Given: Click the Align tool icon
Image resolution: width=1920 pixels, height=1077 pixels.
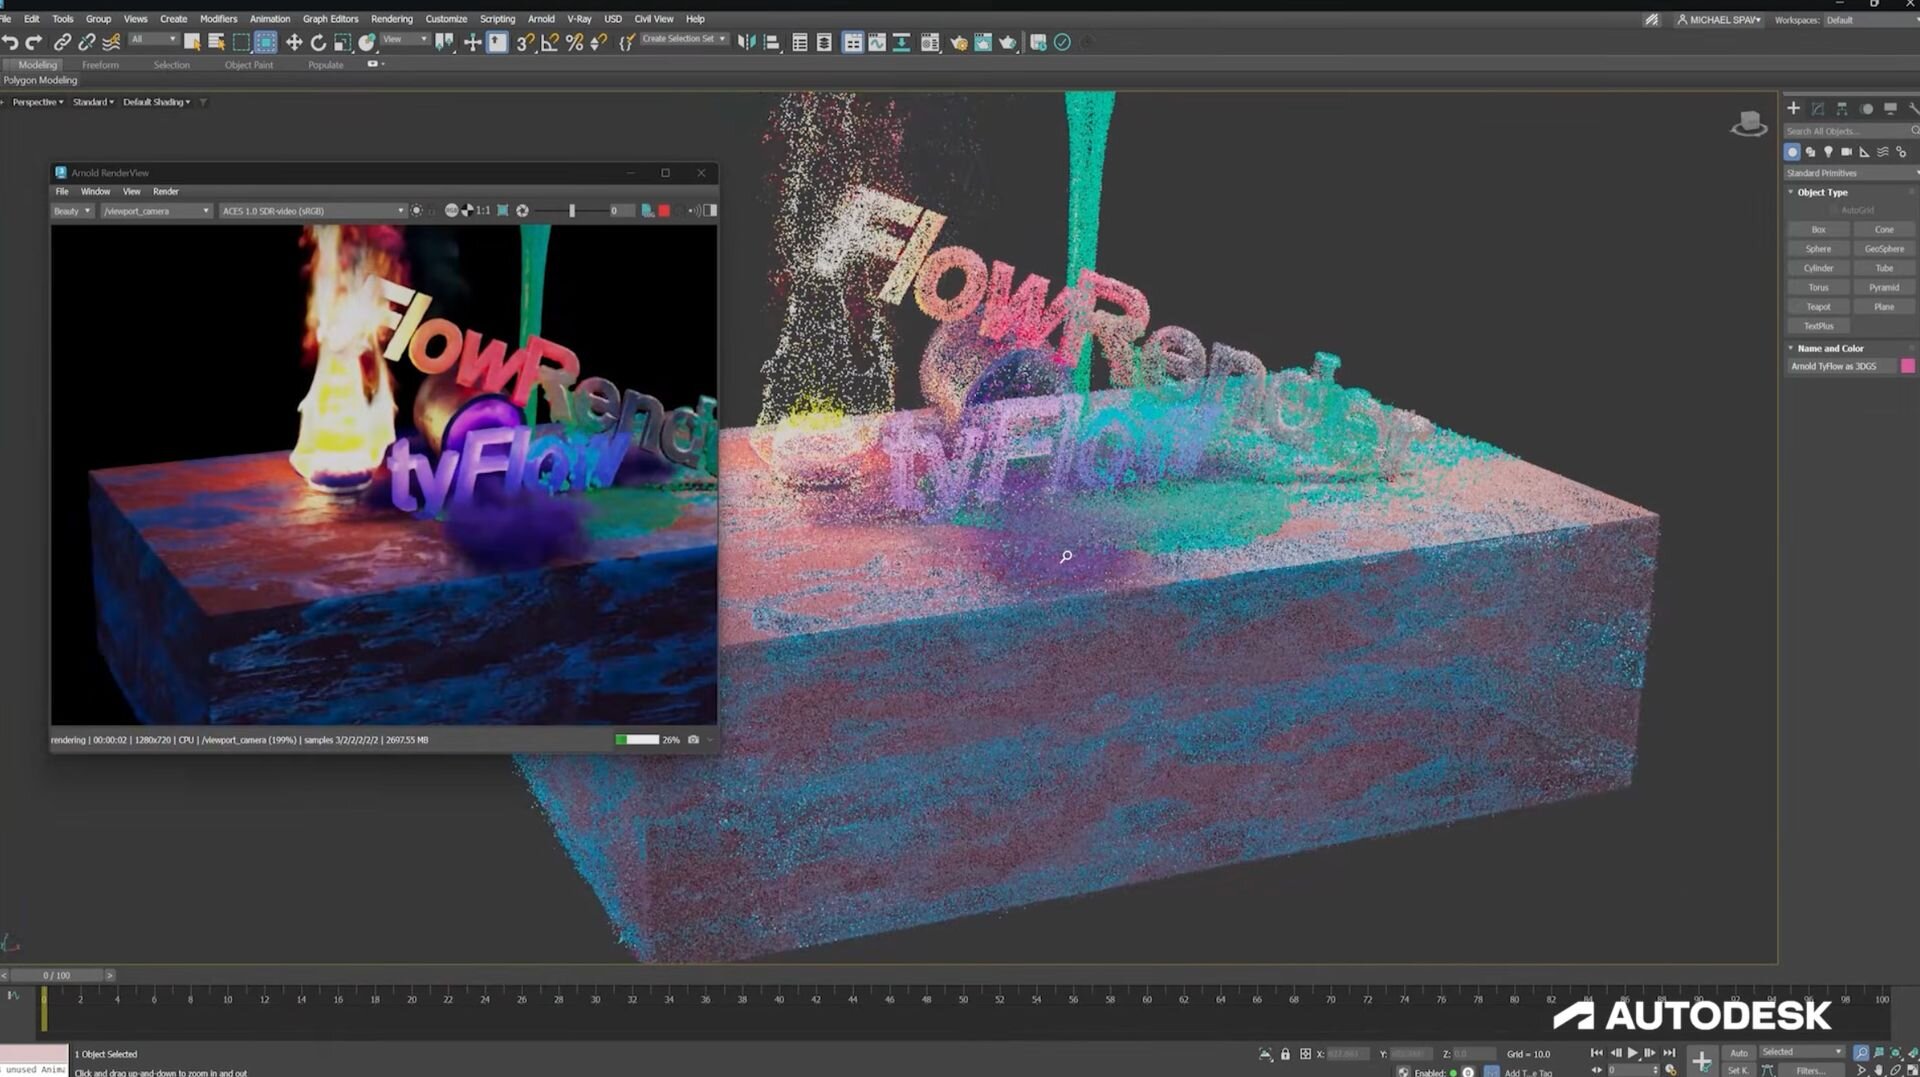Looking at the screenshot, I should (x=771, y=42).
